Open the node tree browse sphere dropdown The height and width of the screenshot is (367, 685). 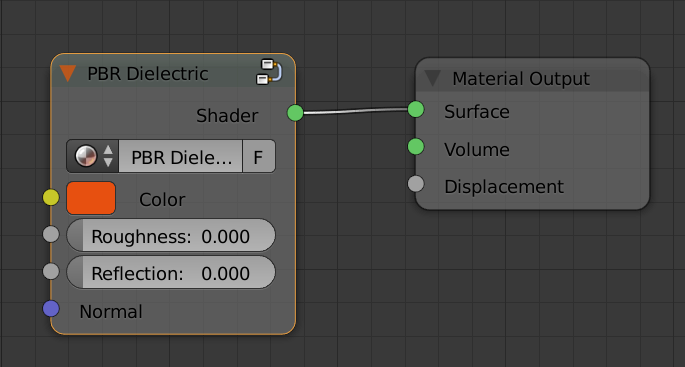(93, 156)
